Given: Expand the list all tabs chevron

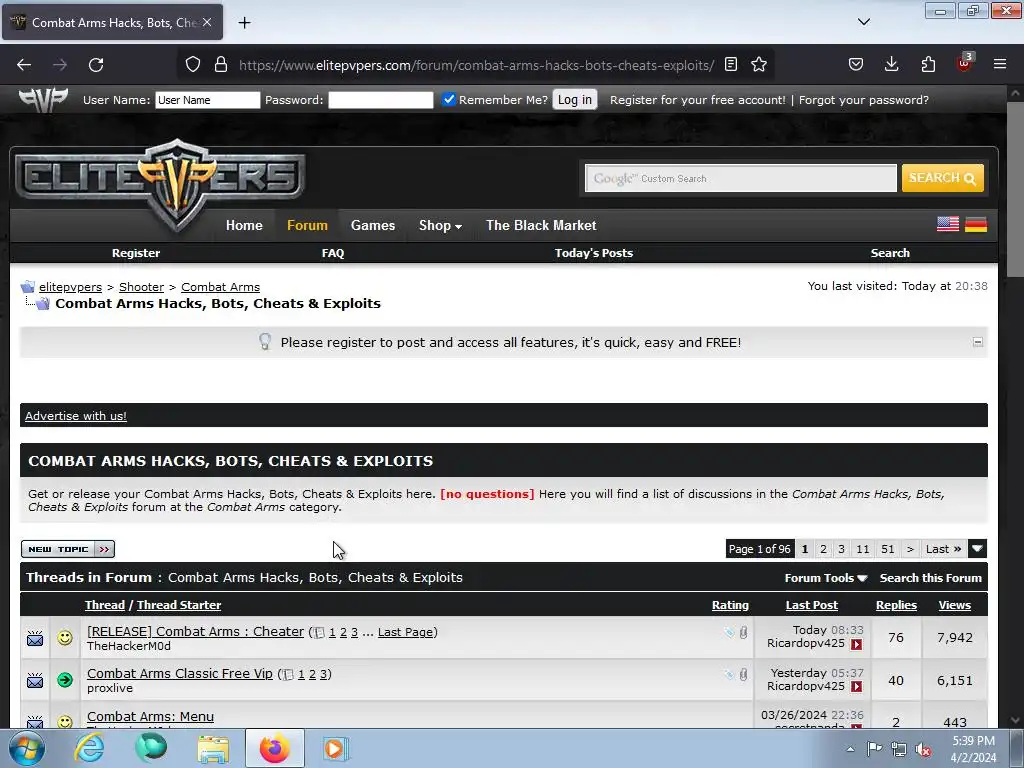Looking at the screenshot, I should [x=863, y=22].
